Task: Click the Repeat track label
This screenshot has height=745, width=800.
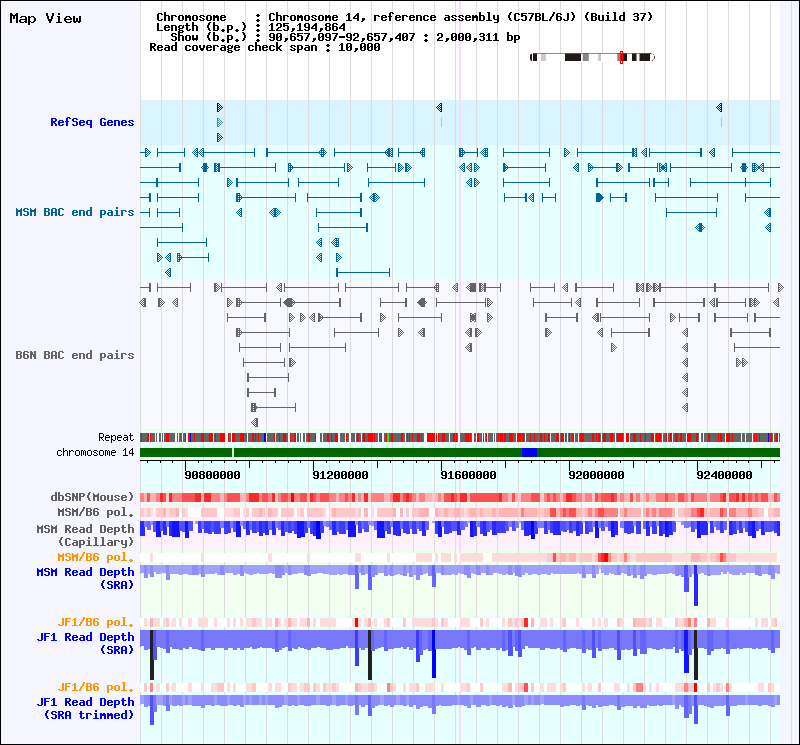Action: (x=116, y=437)
